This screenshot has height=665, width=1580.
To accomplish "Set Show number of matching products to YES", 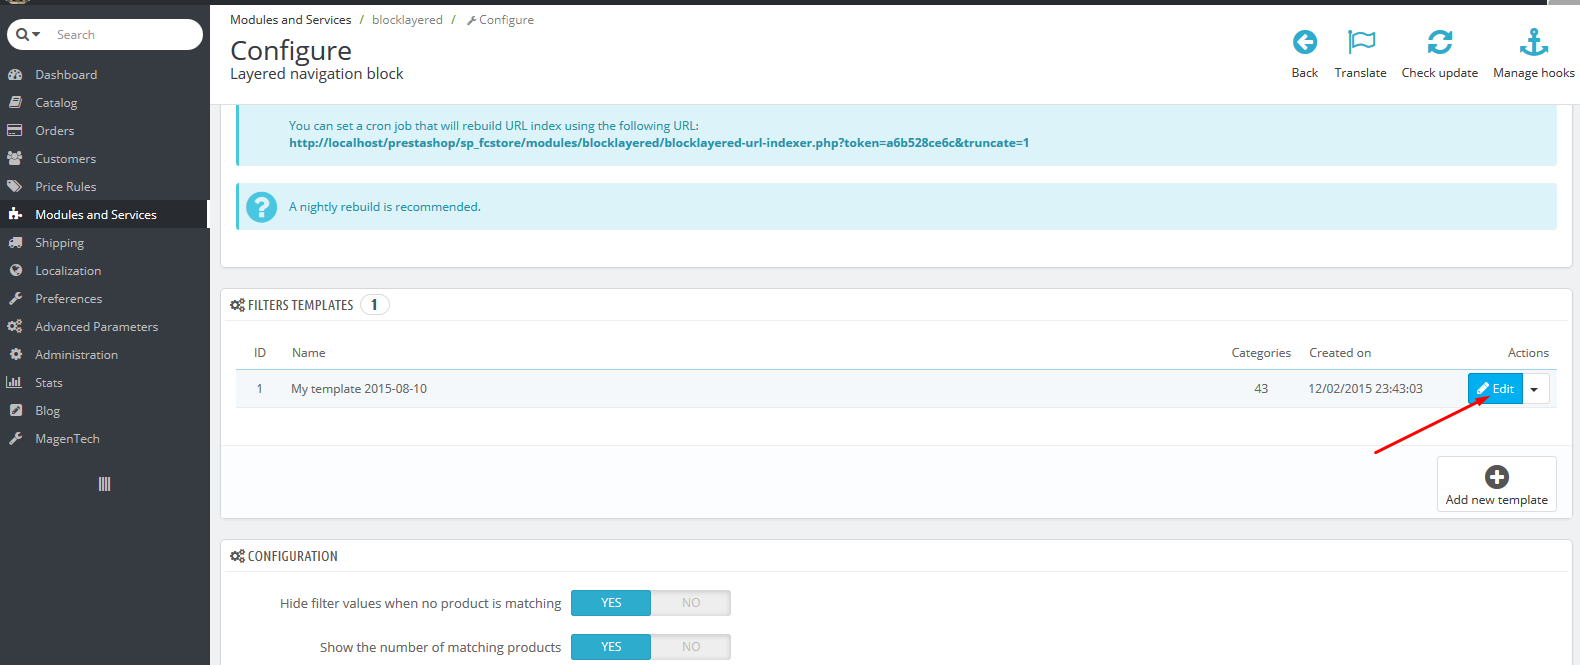I will (x=611, y=647).
